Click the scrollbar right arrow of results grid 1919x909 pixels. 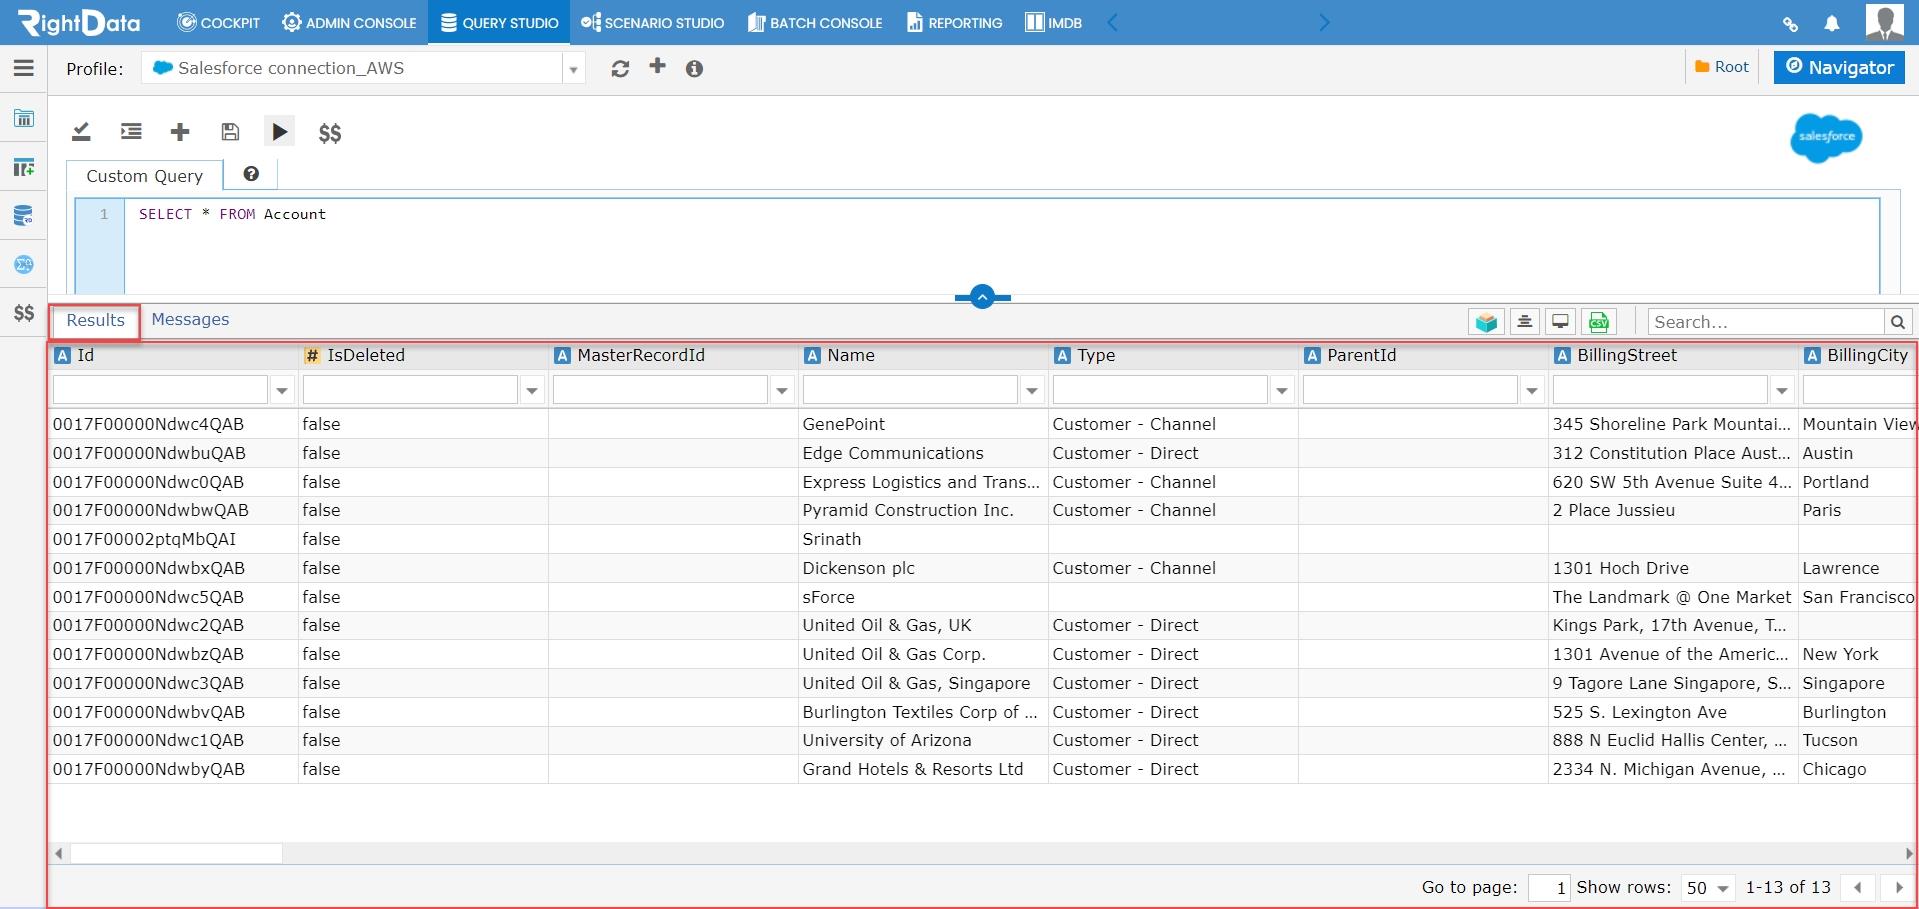(1908, 853)
